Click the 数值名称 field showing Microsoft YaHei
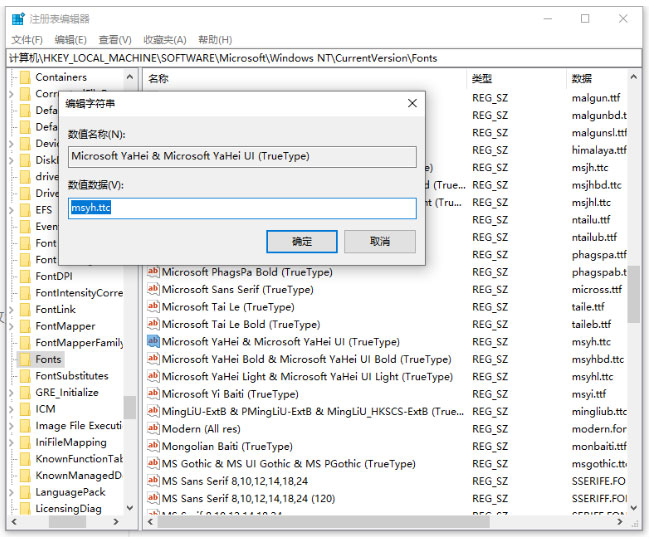This screenshot has width=650, height=539. point(242,156)
